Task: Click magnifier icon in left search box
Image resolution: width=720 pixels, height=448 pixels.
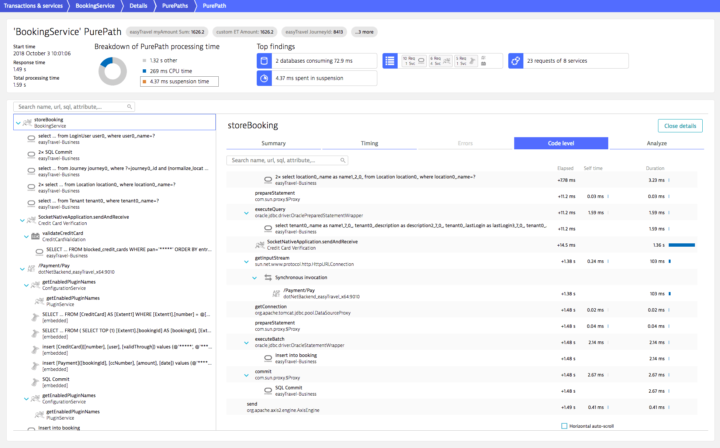Action: [x=129, y=106]
